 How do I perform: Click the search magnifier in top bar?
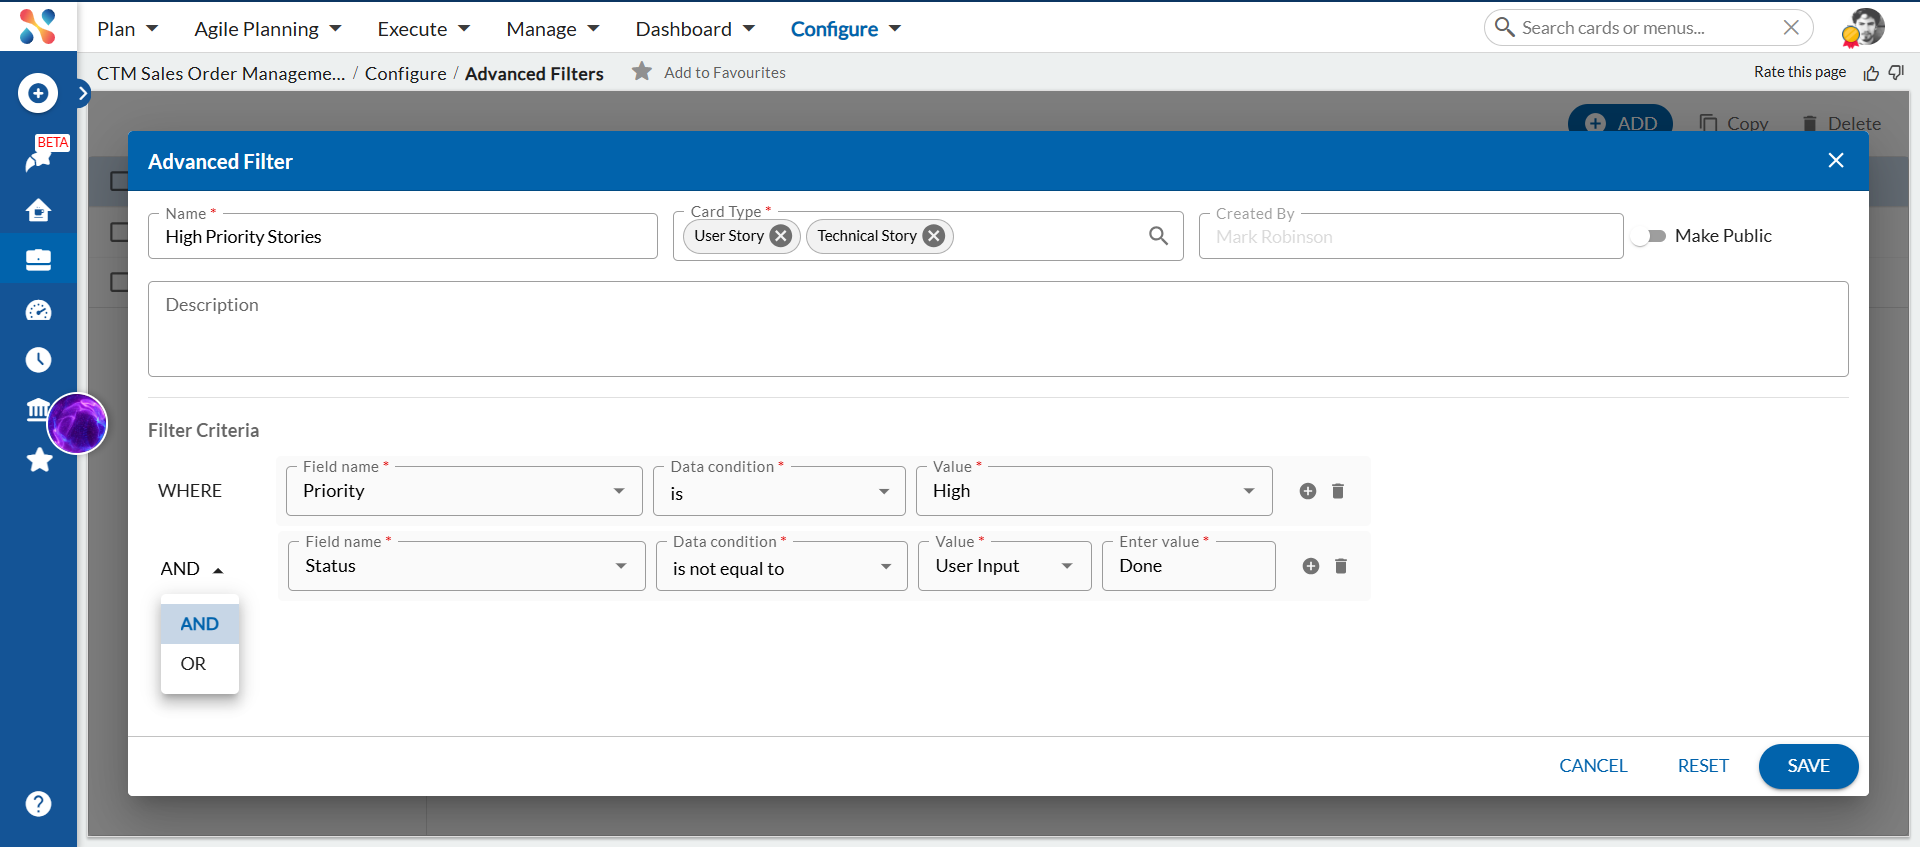coord(1504,27)
